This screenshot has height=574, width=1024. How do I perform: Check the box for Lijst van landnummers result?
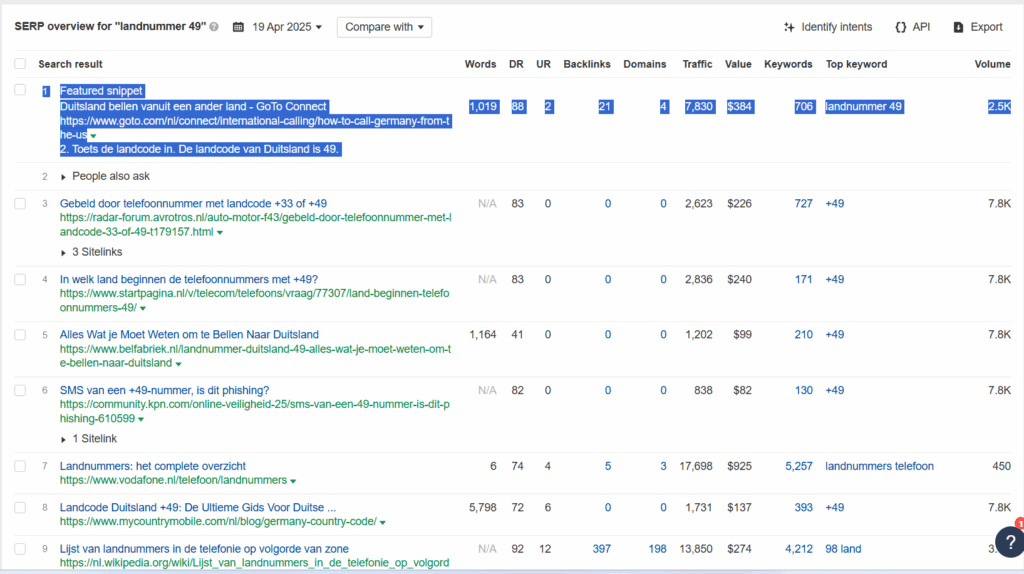click(20, 549)
